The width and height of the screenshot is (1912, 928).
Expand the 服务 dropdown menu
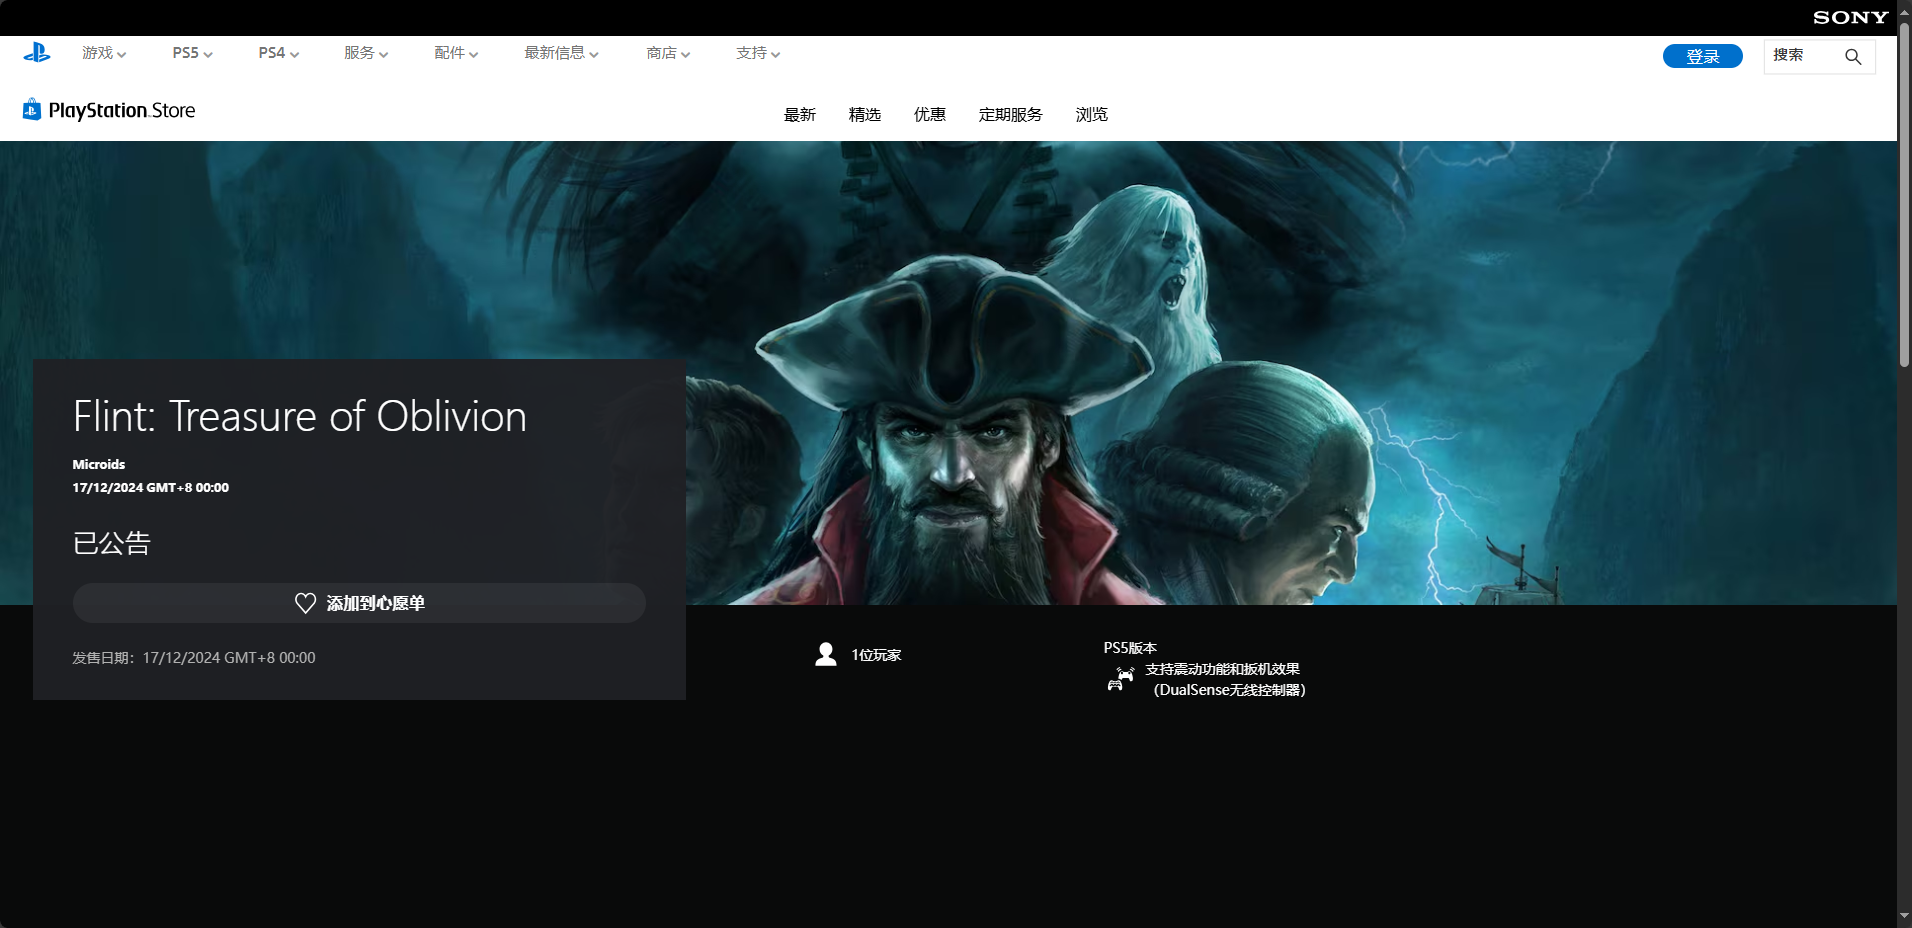pyautogui.click(x=366, y=53)
